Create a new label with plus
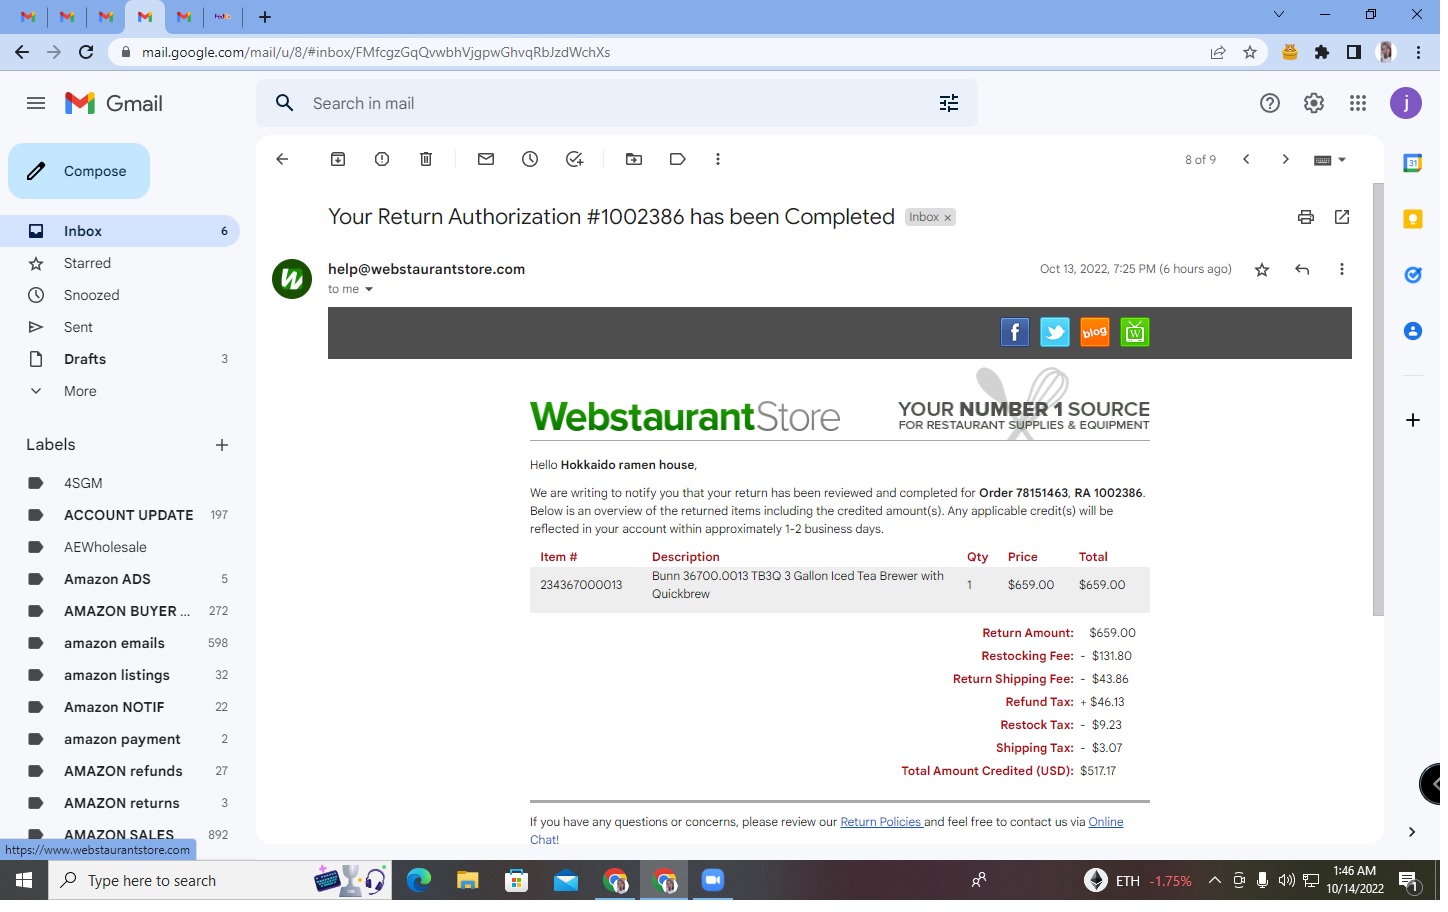1448x912 pixels. tap(222, 445)
